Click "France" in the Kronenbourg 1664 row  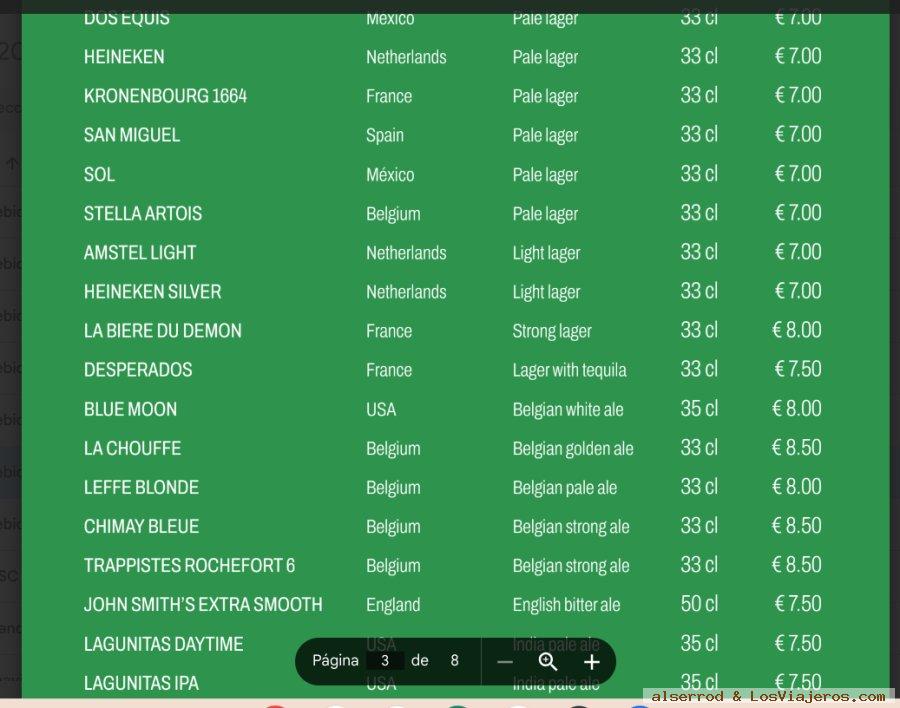point(389,96)
